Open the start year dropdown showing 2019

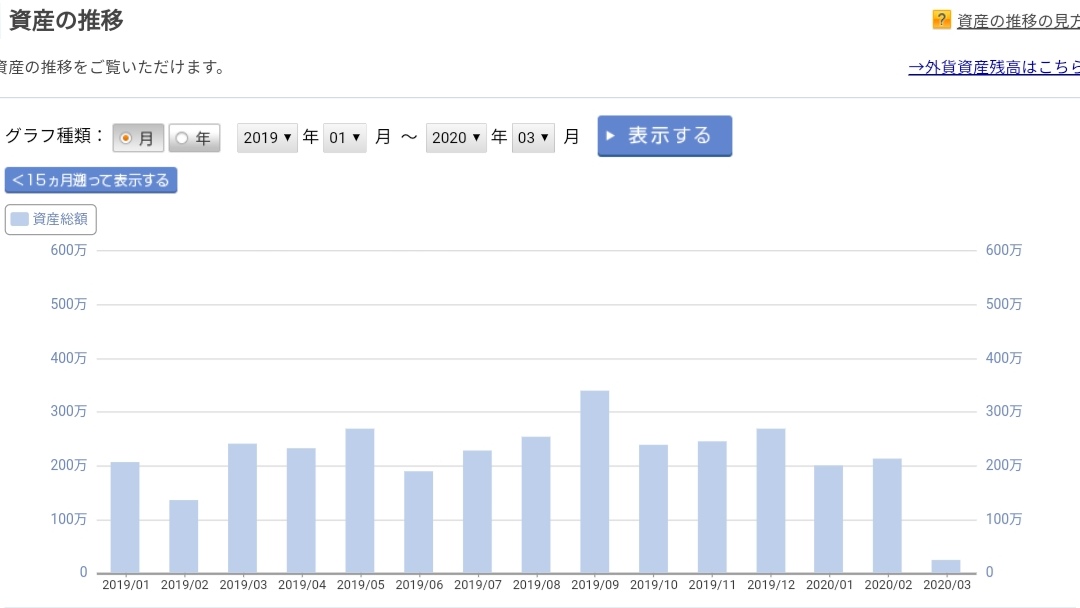click(268, 138)
